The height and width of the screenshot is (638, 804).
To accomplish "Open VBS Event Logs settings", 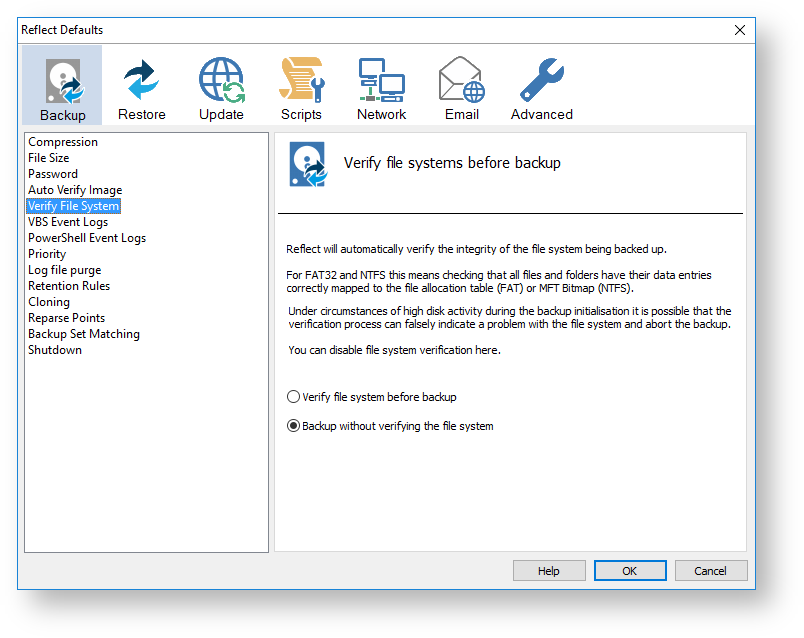I will [x=68, y=222].
